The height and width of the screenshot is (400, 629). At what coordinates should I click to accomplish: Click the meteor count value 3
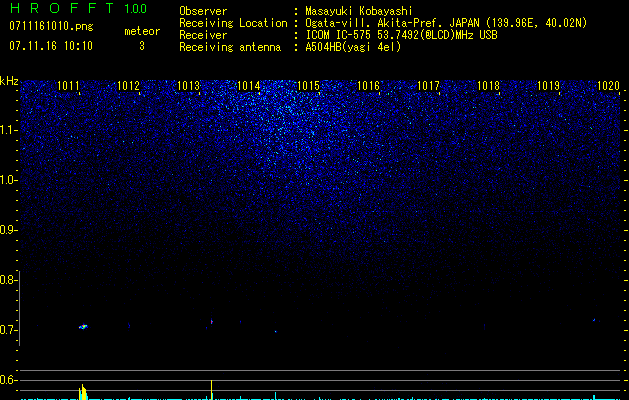tap(142, 46)
